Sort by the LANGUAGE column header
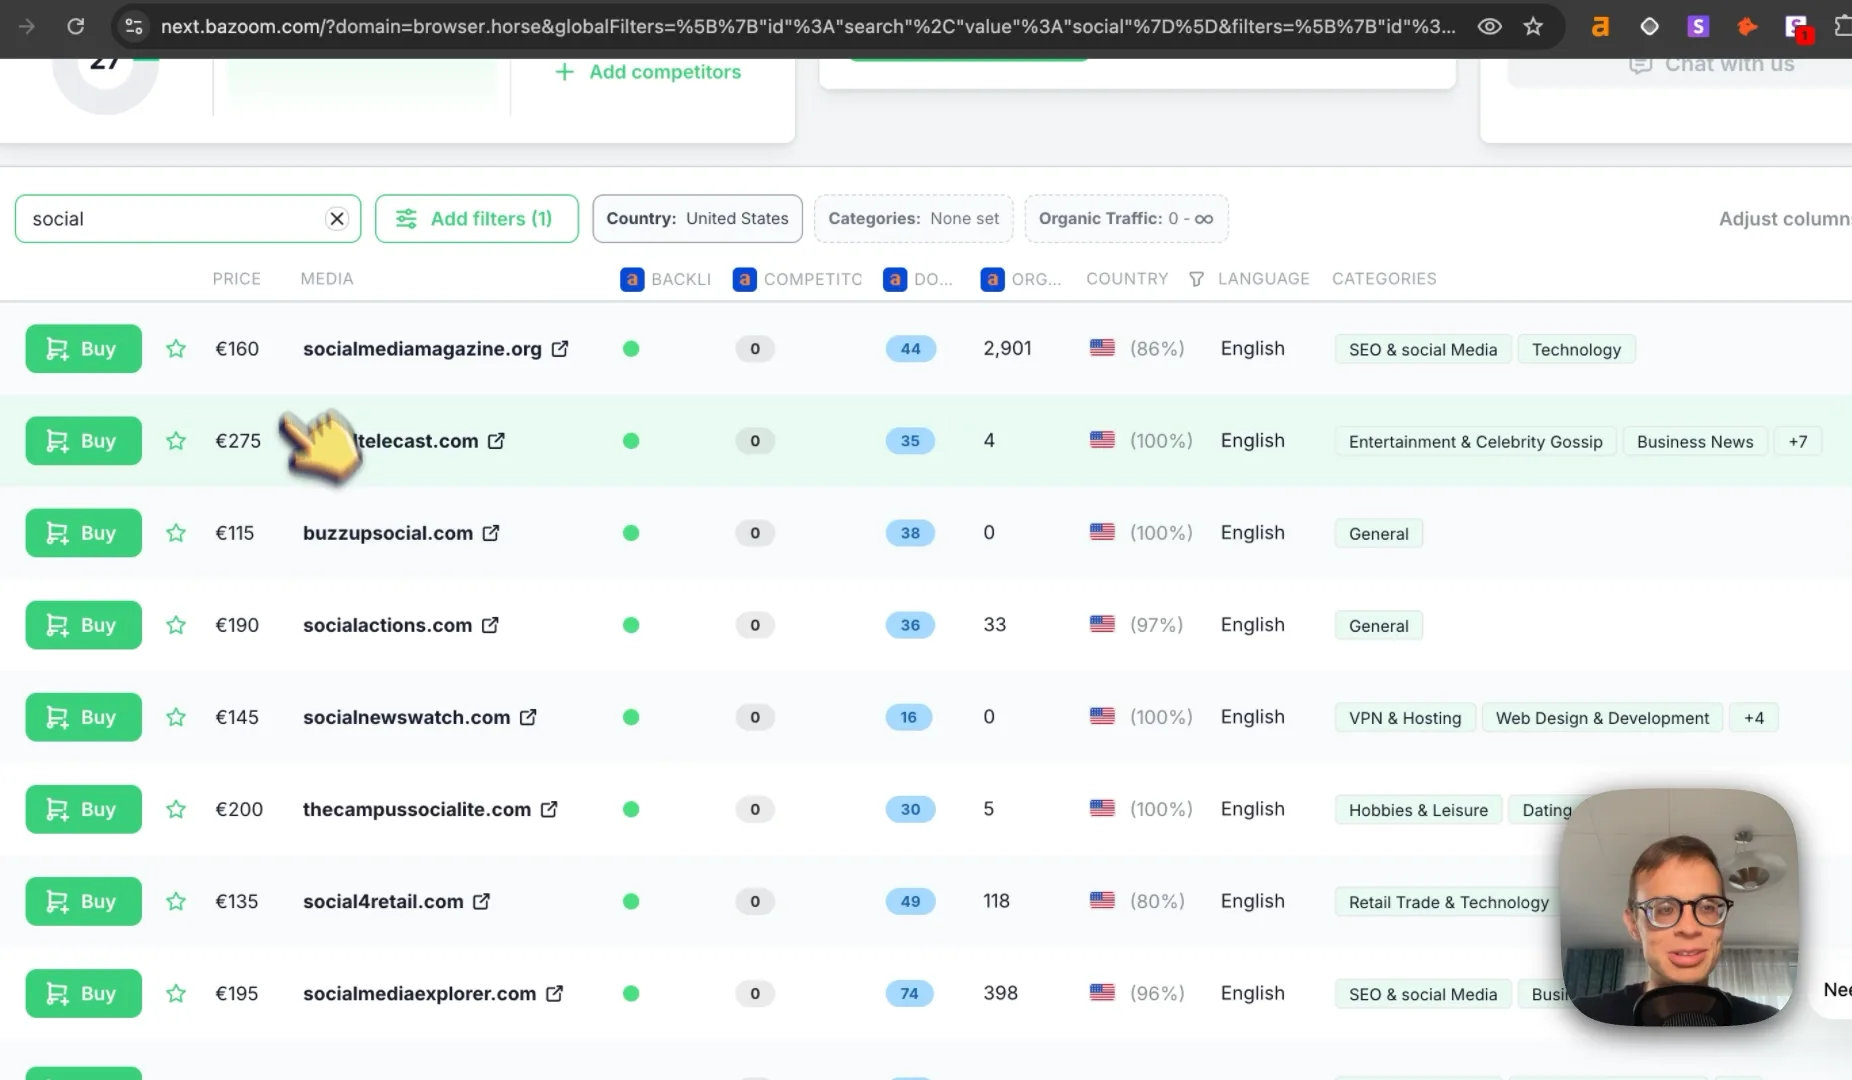 click(1263, 279)
